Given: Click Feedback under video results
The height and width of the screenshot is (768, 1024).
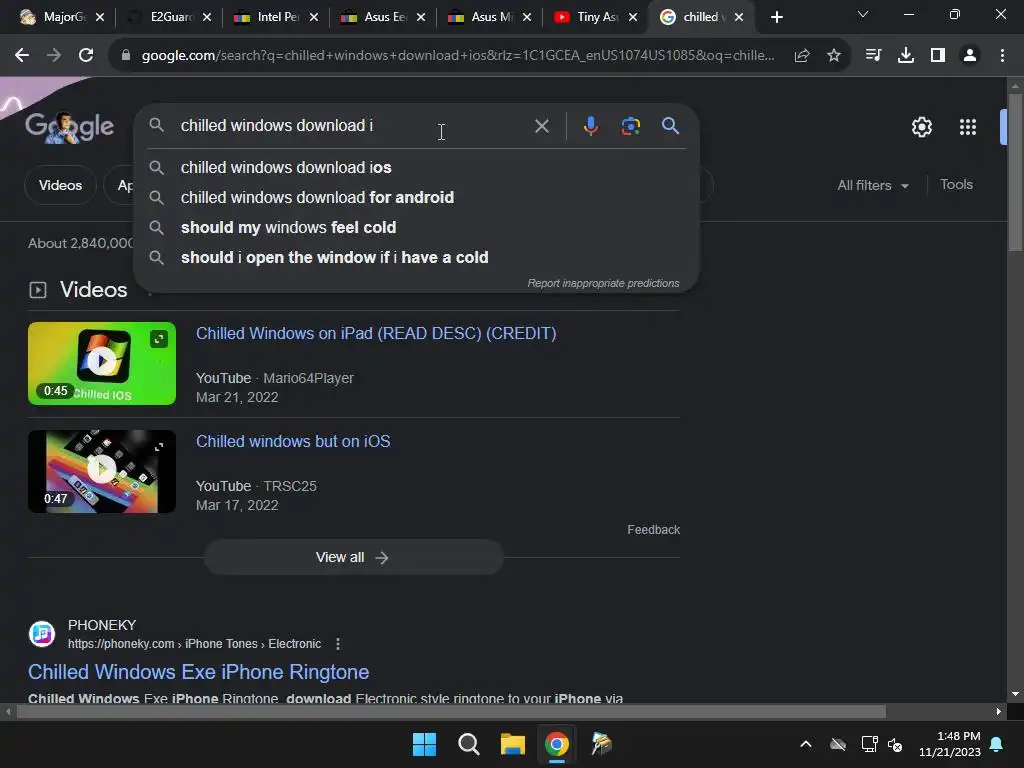Looking at the screenshot, I should tap(653, 530).
